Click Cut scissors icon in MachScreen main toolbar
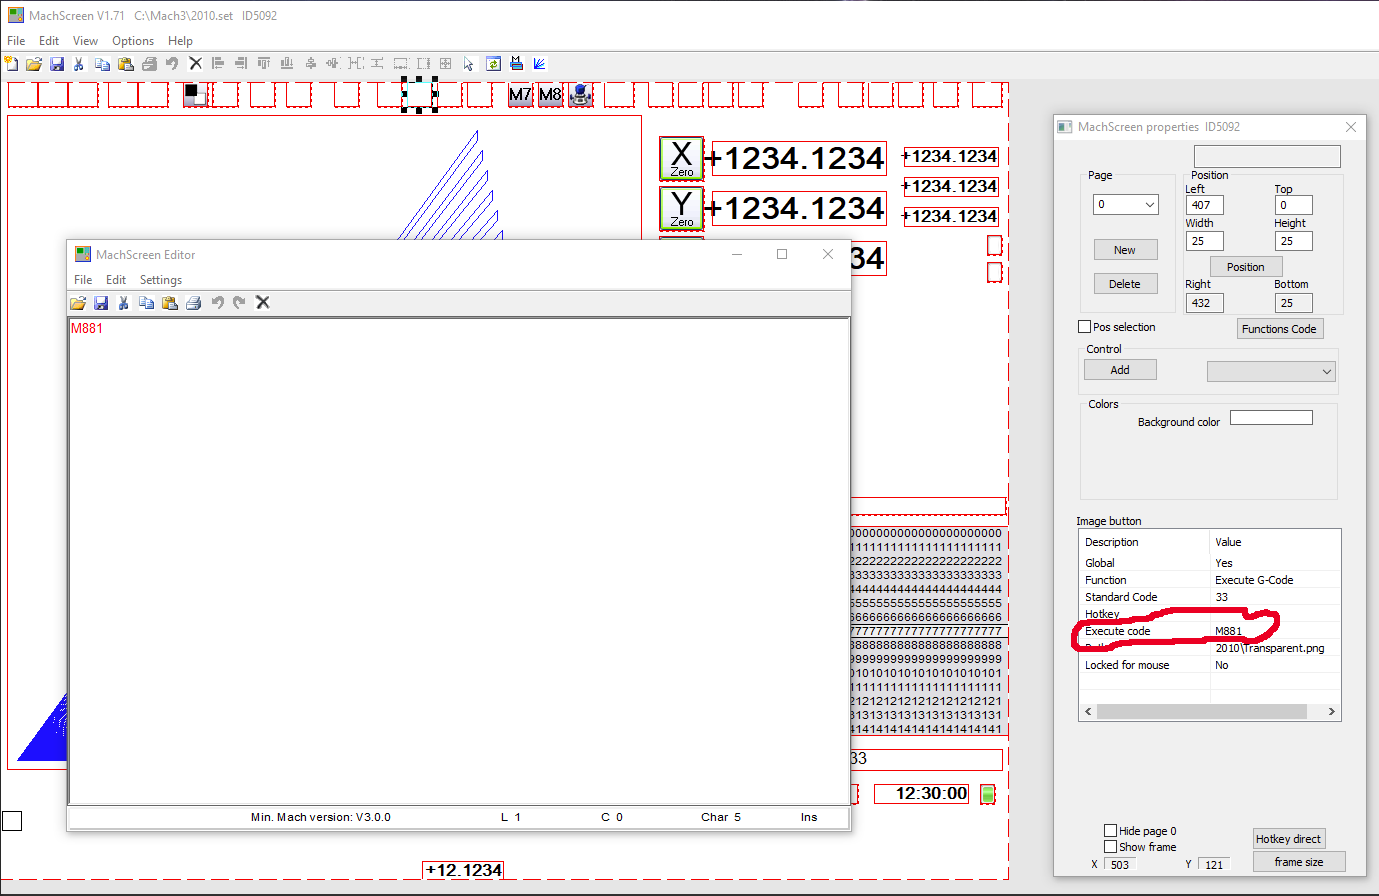Viewport: 1379px width, 896px height. click(79, 64)
